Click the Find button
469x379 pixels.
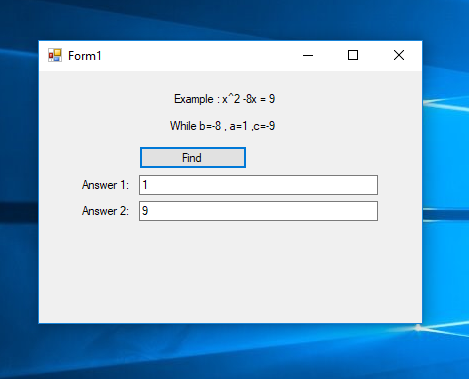(193, 157)
